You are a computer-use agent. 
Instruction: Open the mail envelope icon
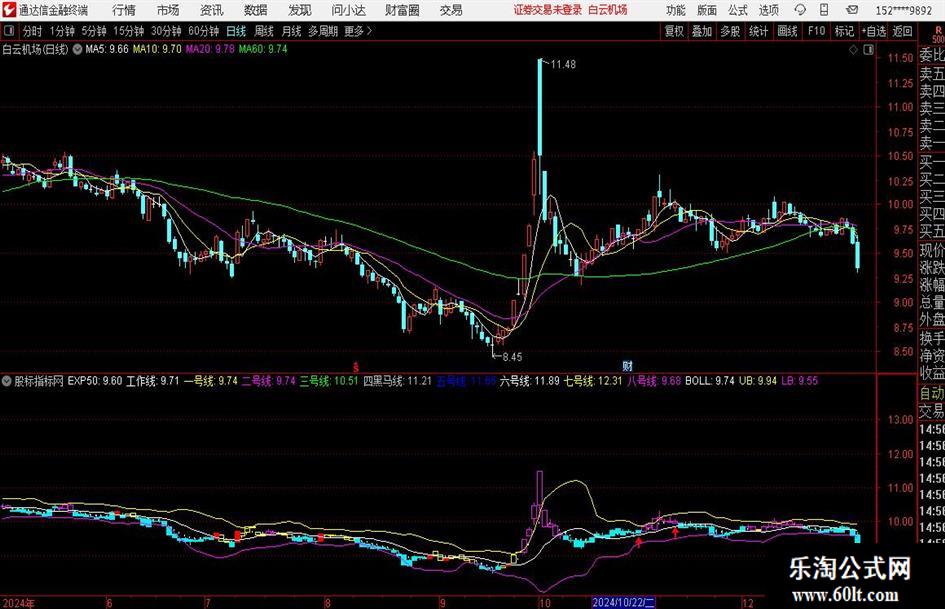[852, 10]
